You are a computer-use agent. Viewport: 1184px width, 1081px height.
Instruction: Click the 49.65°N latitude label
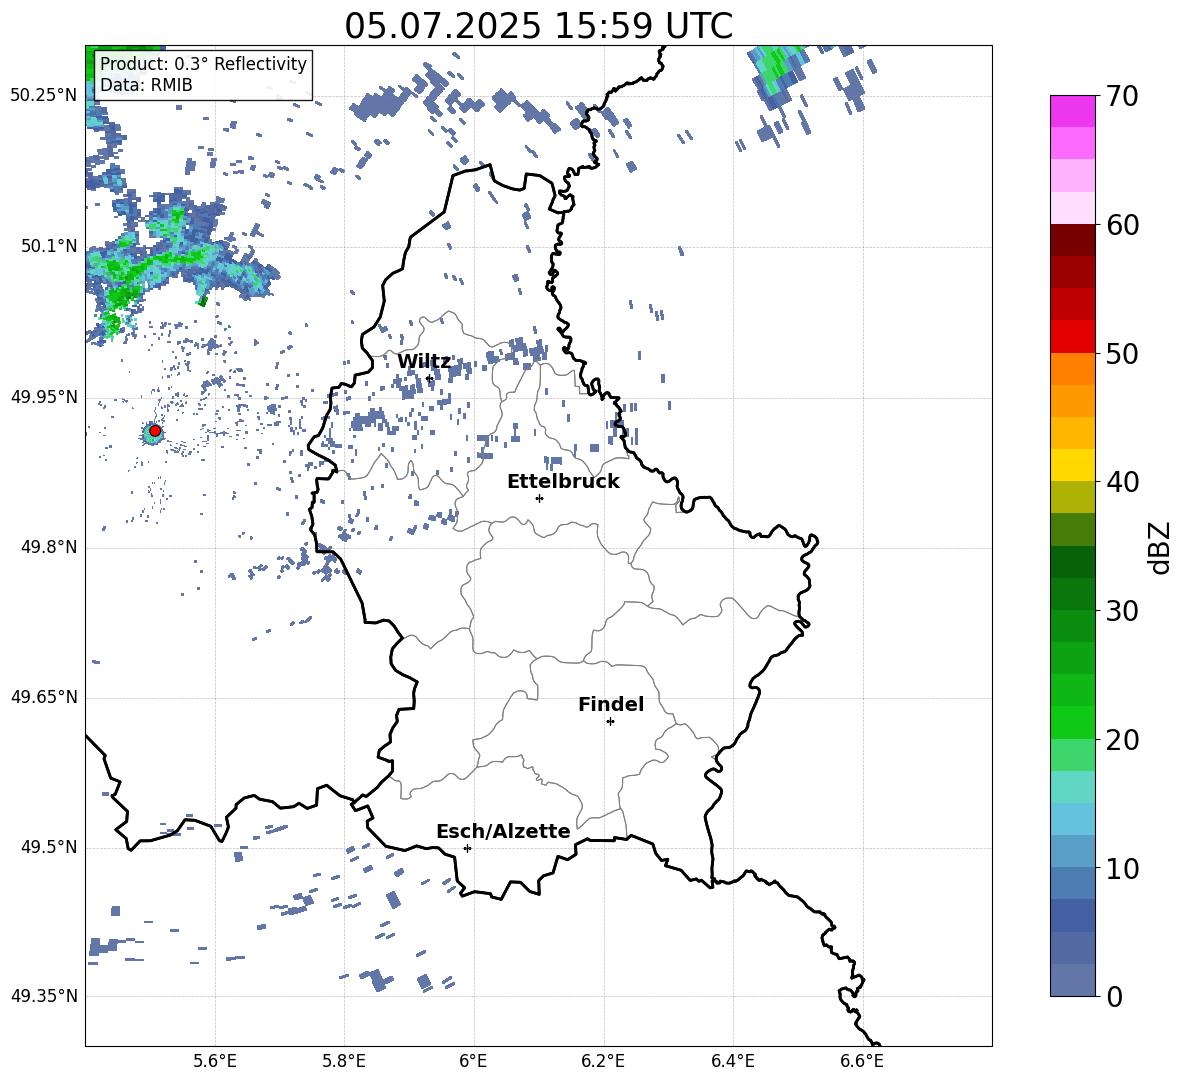click(44, 697)
